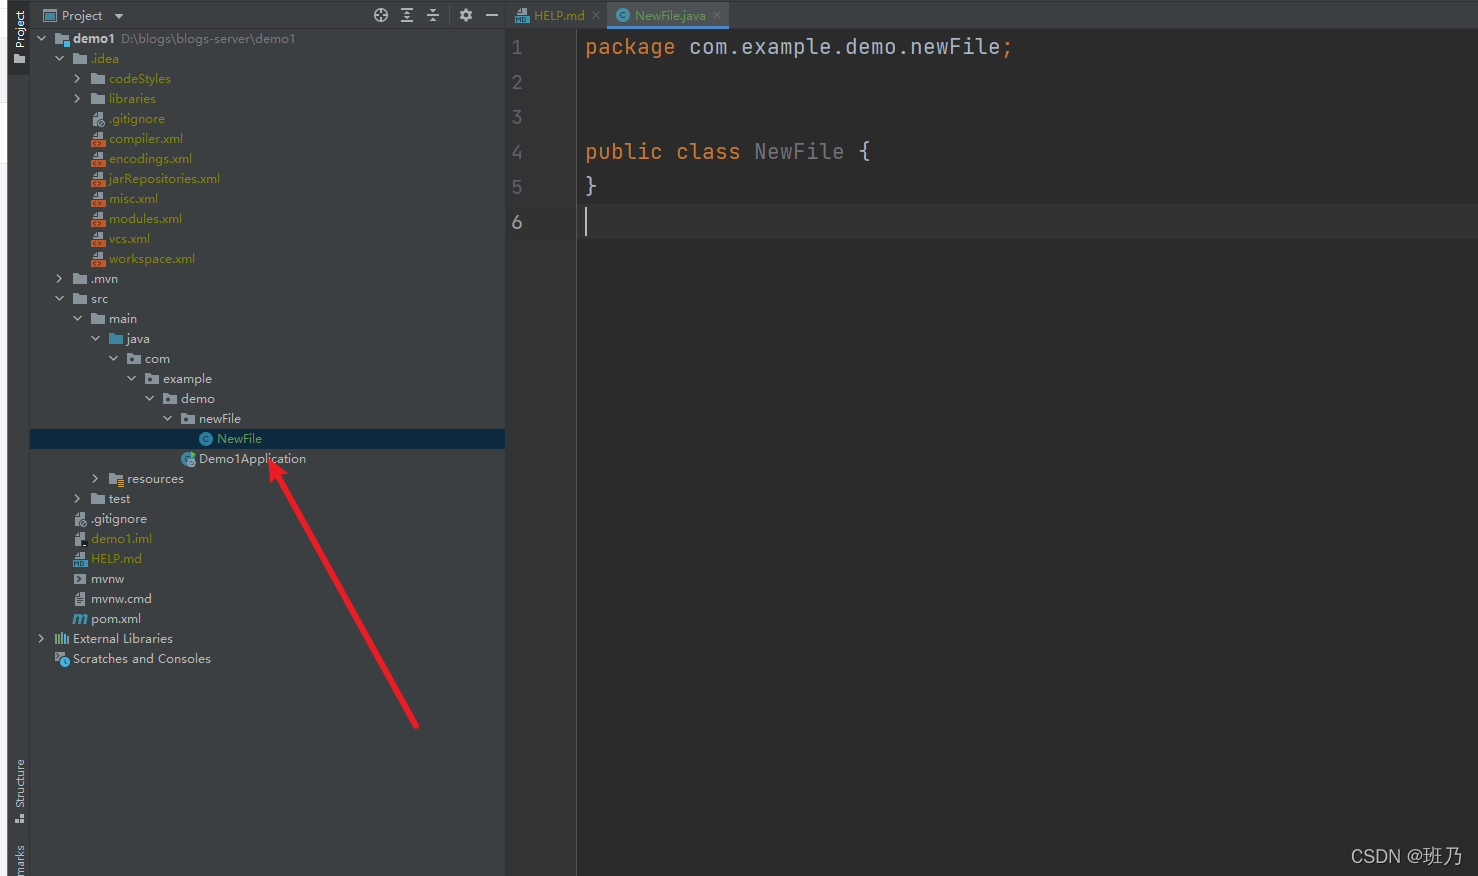Select the workspace.xml file name
The width and height of the screenshot is (1478, 876).
(x=152, y=259)
